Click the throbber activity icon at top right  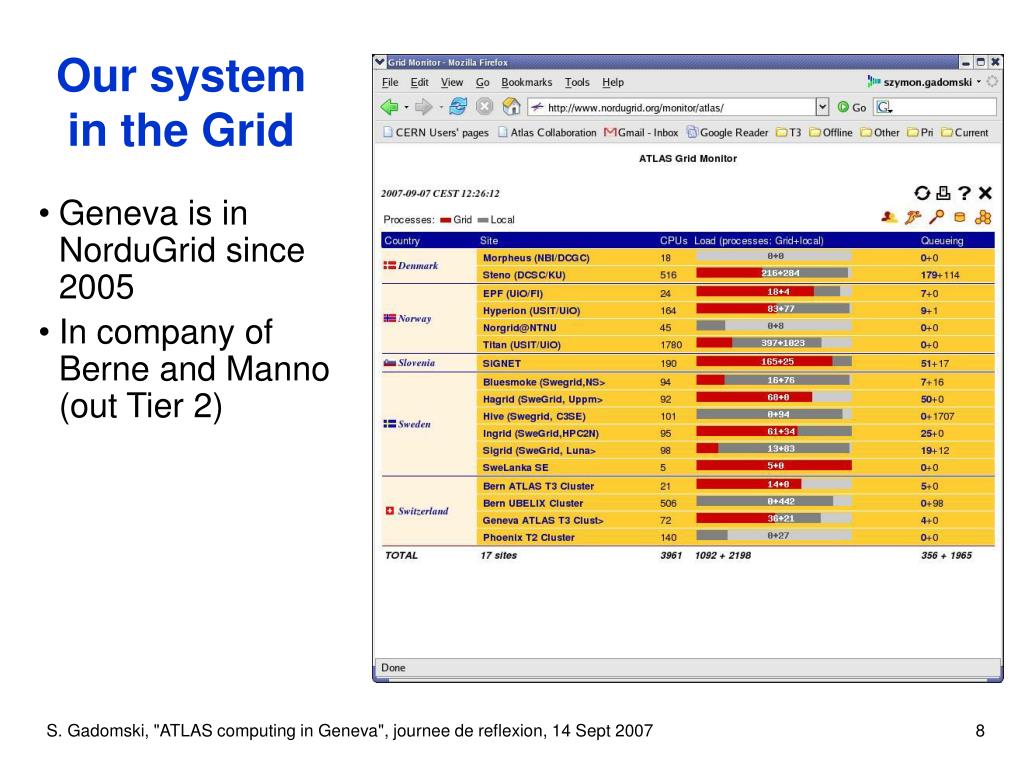[x=992, y=82]
